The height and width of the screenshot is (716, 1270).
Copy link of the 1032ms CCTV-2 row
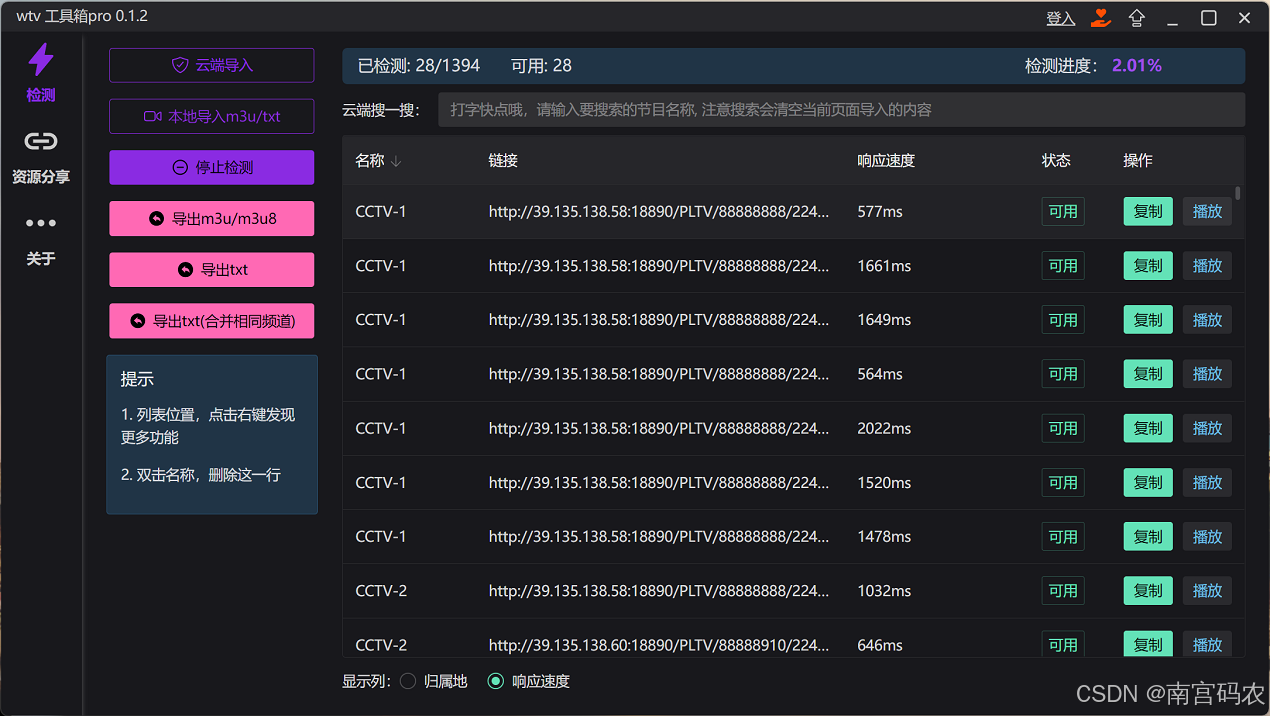point(1148,590)
